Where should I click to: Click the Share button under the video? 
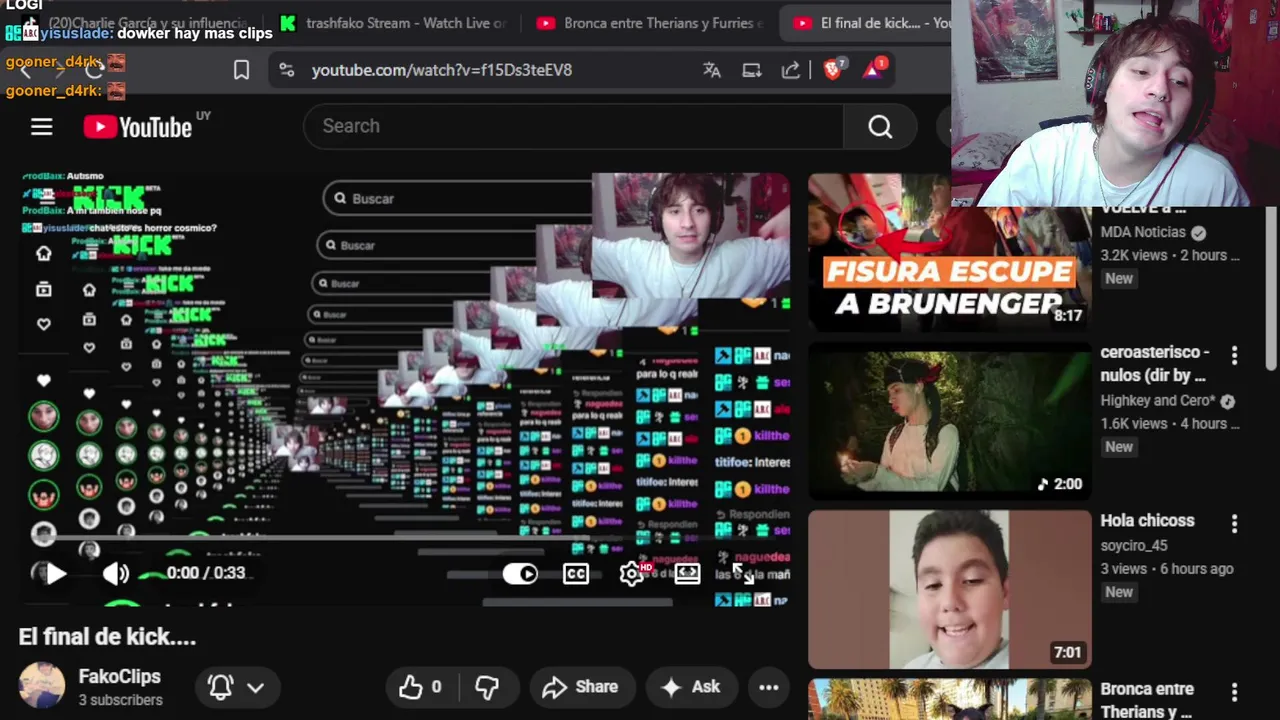581,687
